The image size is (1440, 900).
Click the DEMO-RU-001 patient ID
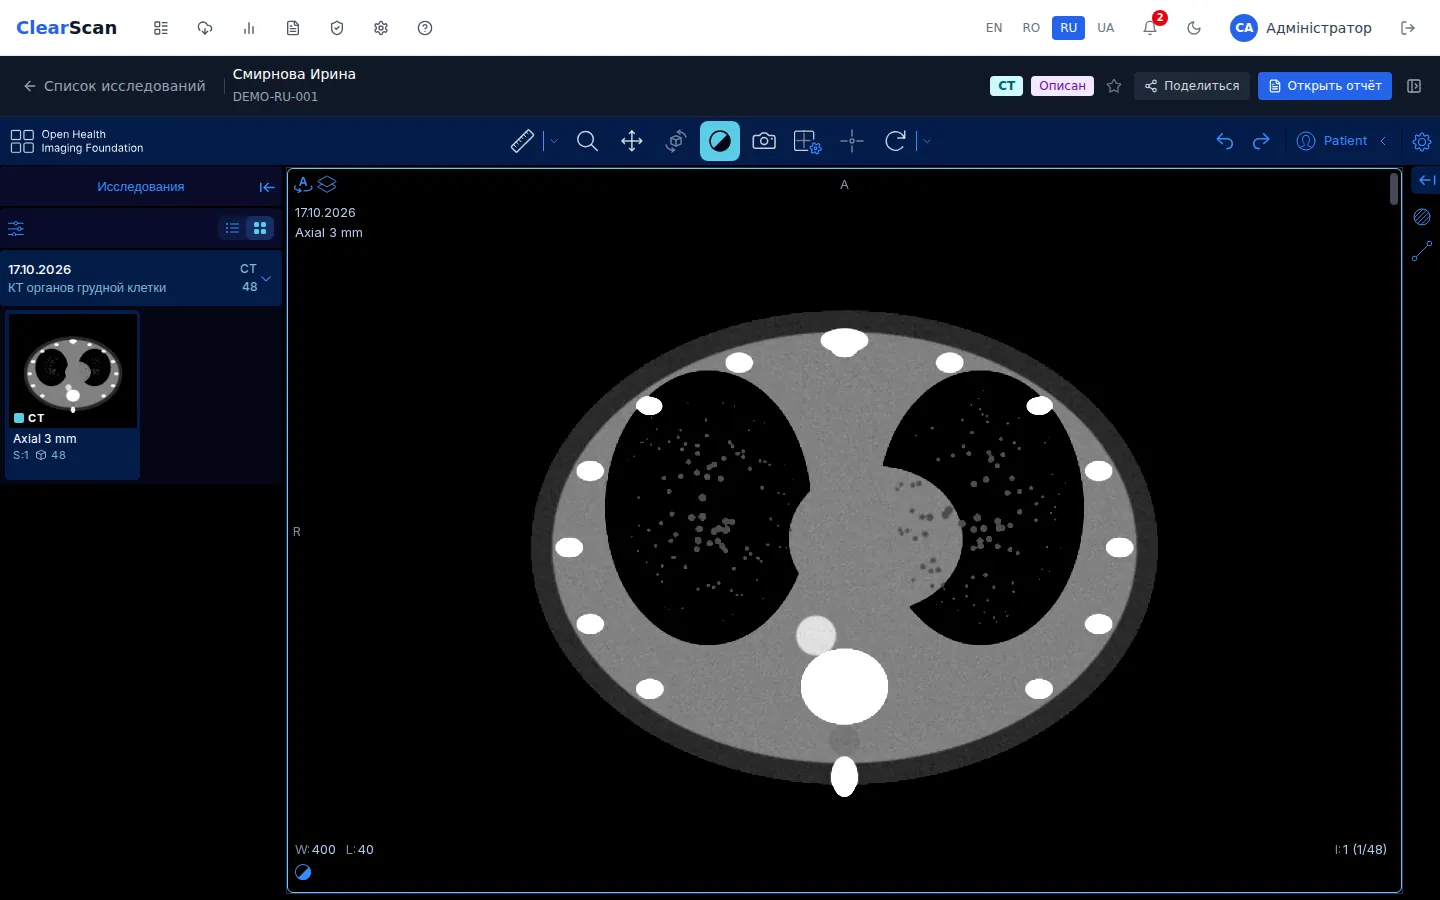click(275, 97)
